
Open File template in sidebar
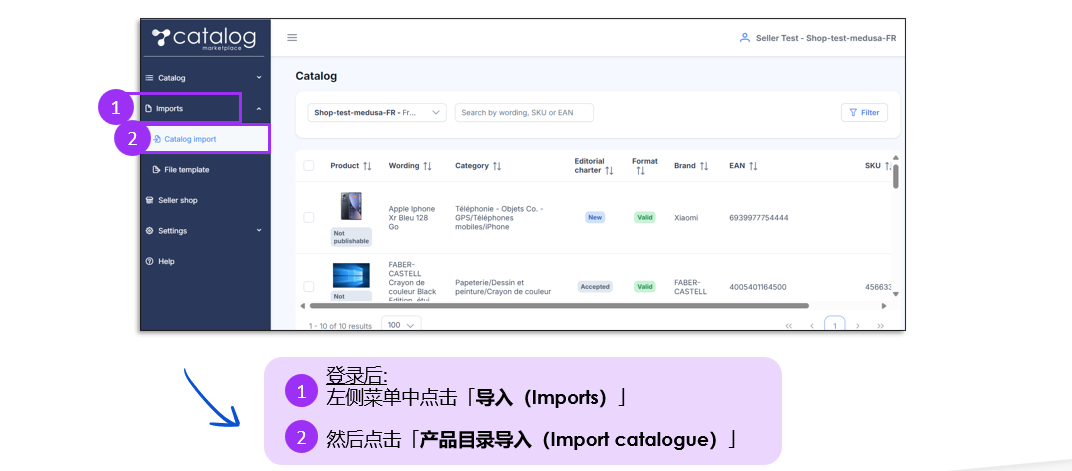(186, 170)
